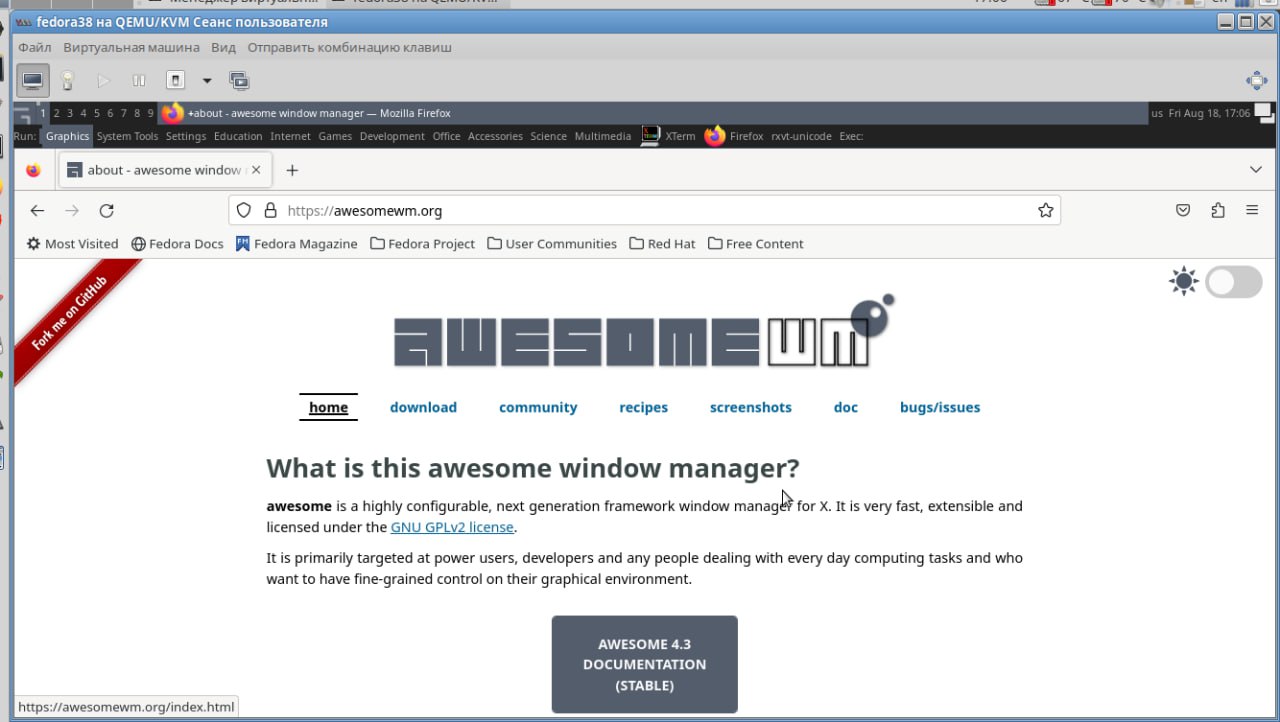The width and height of the screenshot is (1280, 722).
Task: Follow the GNU GPLv2 license link
Action: point(452,527)
